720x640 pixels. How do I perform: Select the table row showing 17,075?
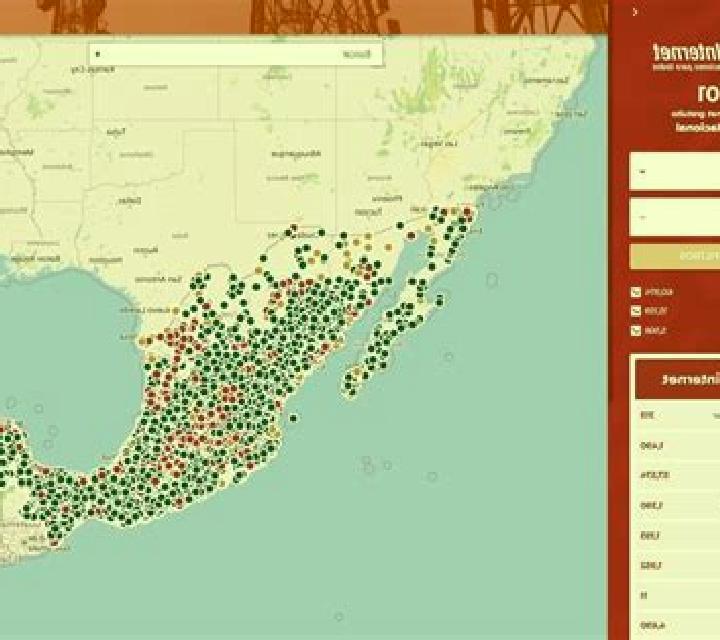click(x=677, y=475)
